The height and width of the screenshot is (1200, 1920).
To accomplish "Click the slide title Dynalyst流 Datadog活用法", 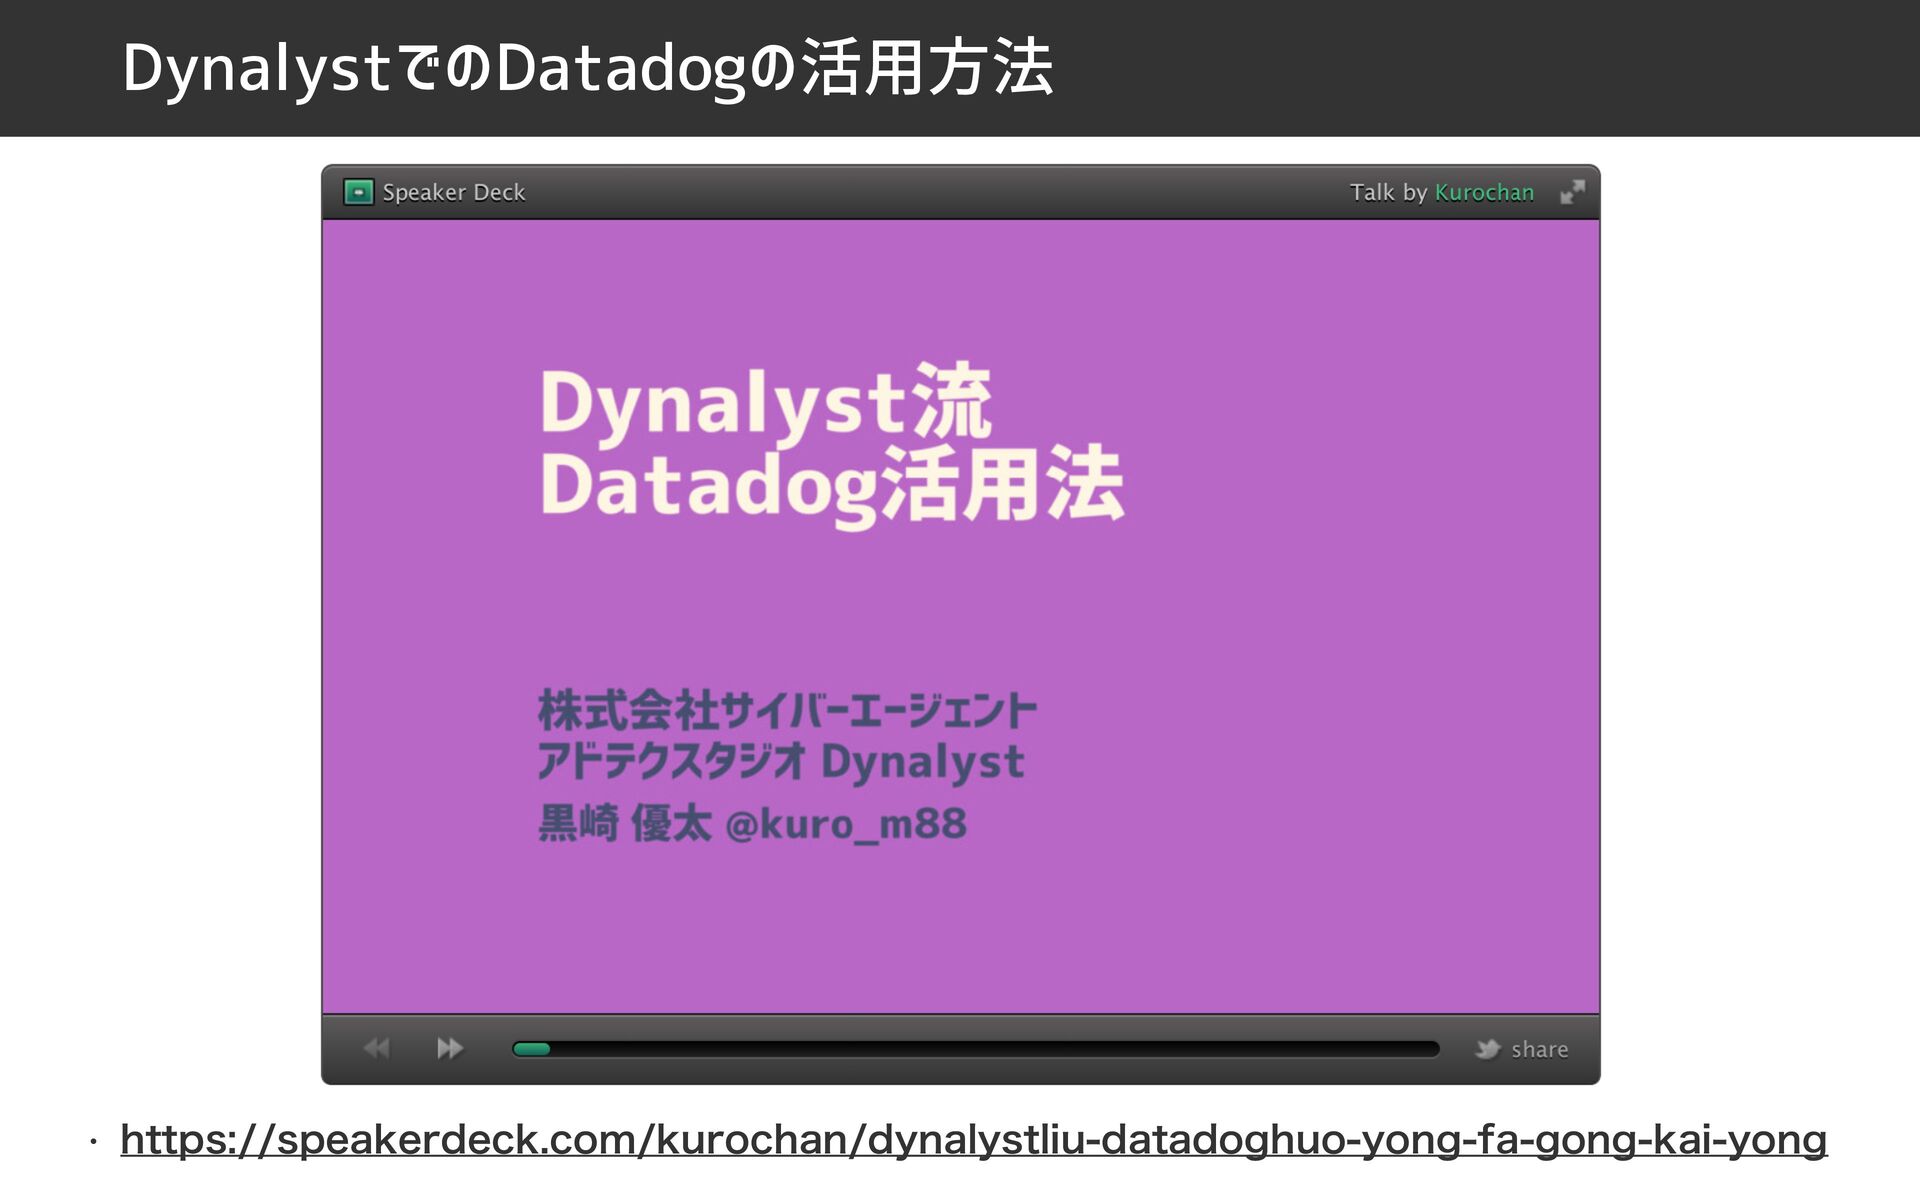I will 832,444.
